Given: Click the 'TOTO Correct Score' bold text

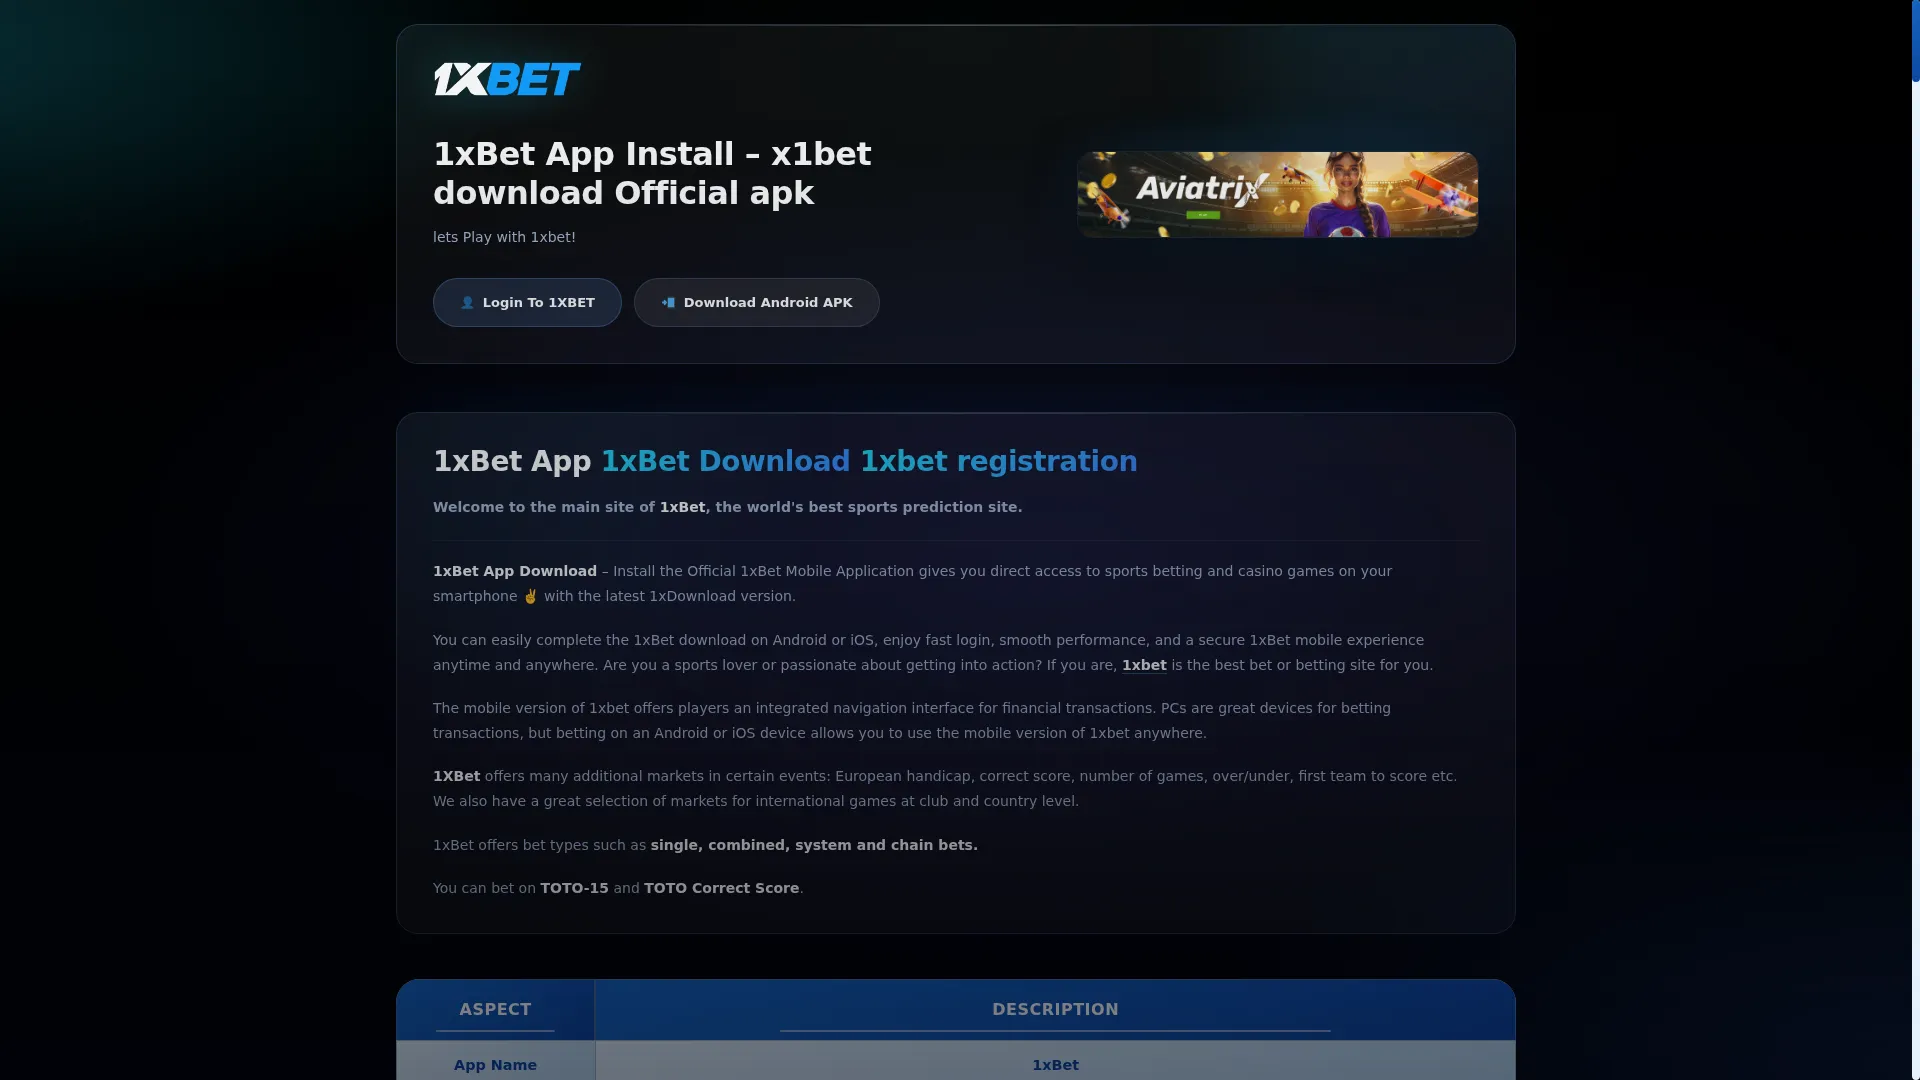Looking at the screenshot, I should [721, 888].
